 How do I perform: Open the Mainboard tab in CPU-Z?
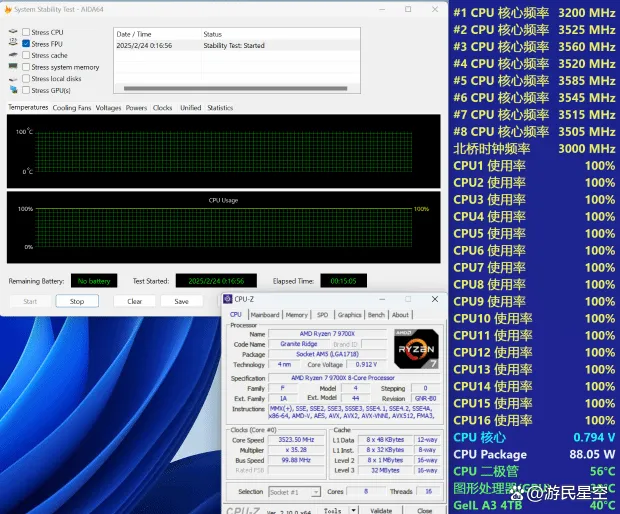coord(265,315)
